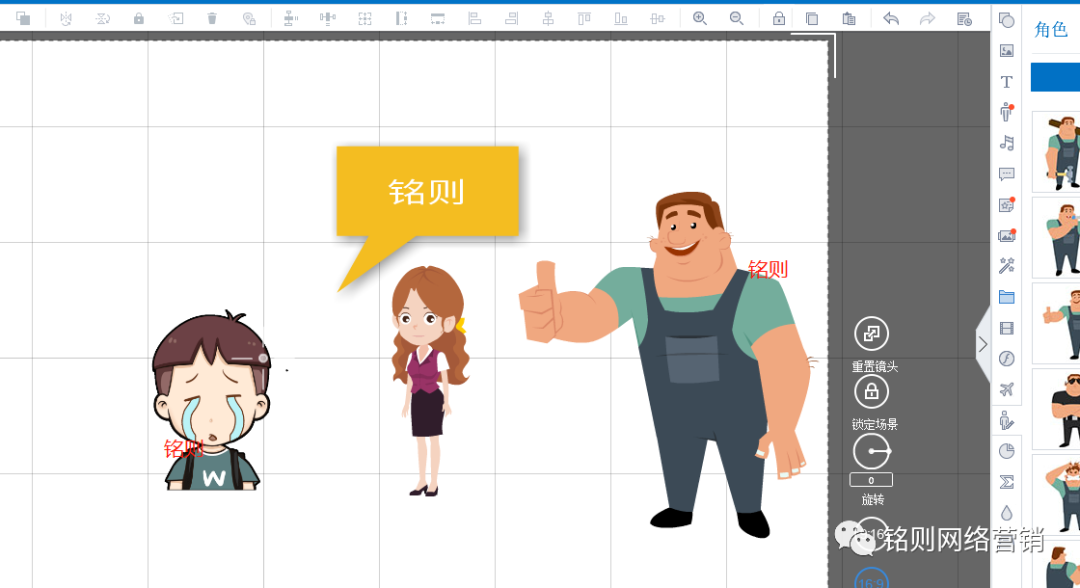Open the text tool in sidebar
Image resolution: width=1080 pixels, height=588 pixels.
tap(1007, 82)
